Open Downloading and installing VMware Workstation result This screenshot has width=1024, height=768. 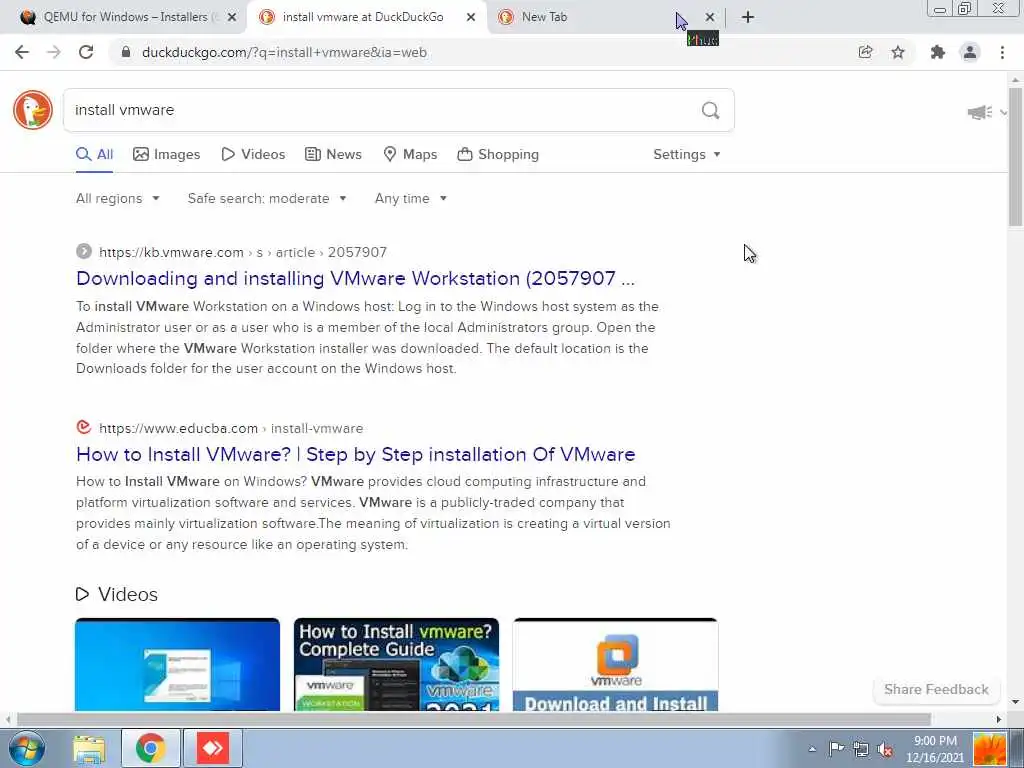click(x=355, y=278)
